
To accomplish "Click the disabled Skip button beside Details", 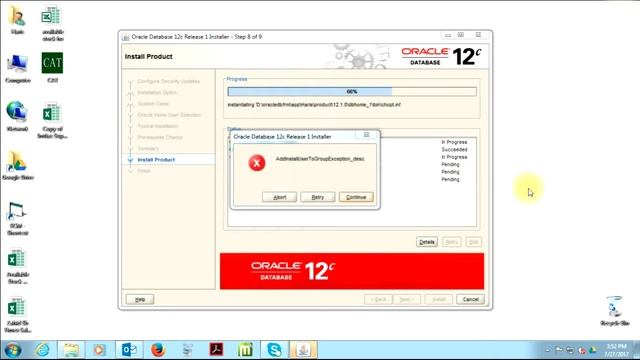I will [x=473, y=242].
